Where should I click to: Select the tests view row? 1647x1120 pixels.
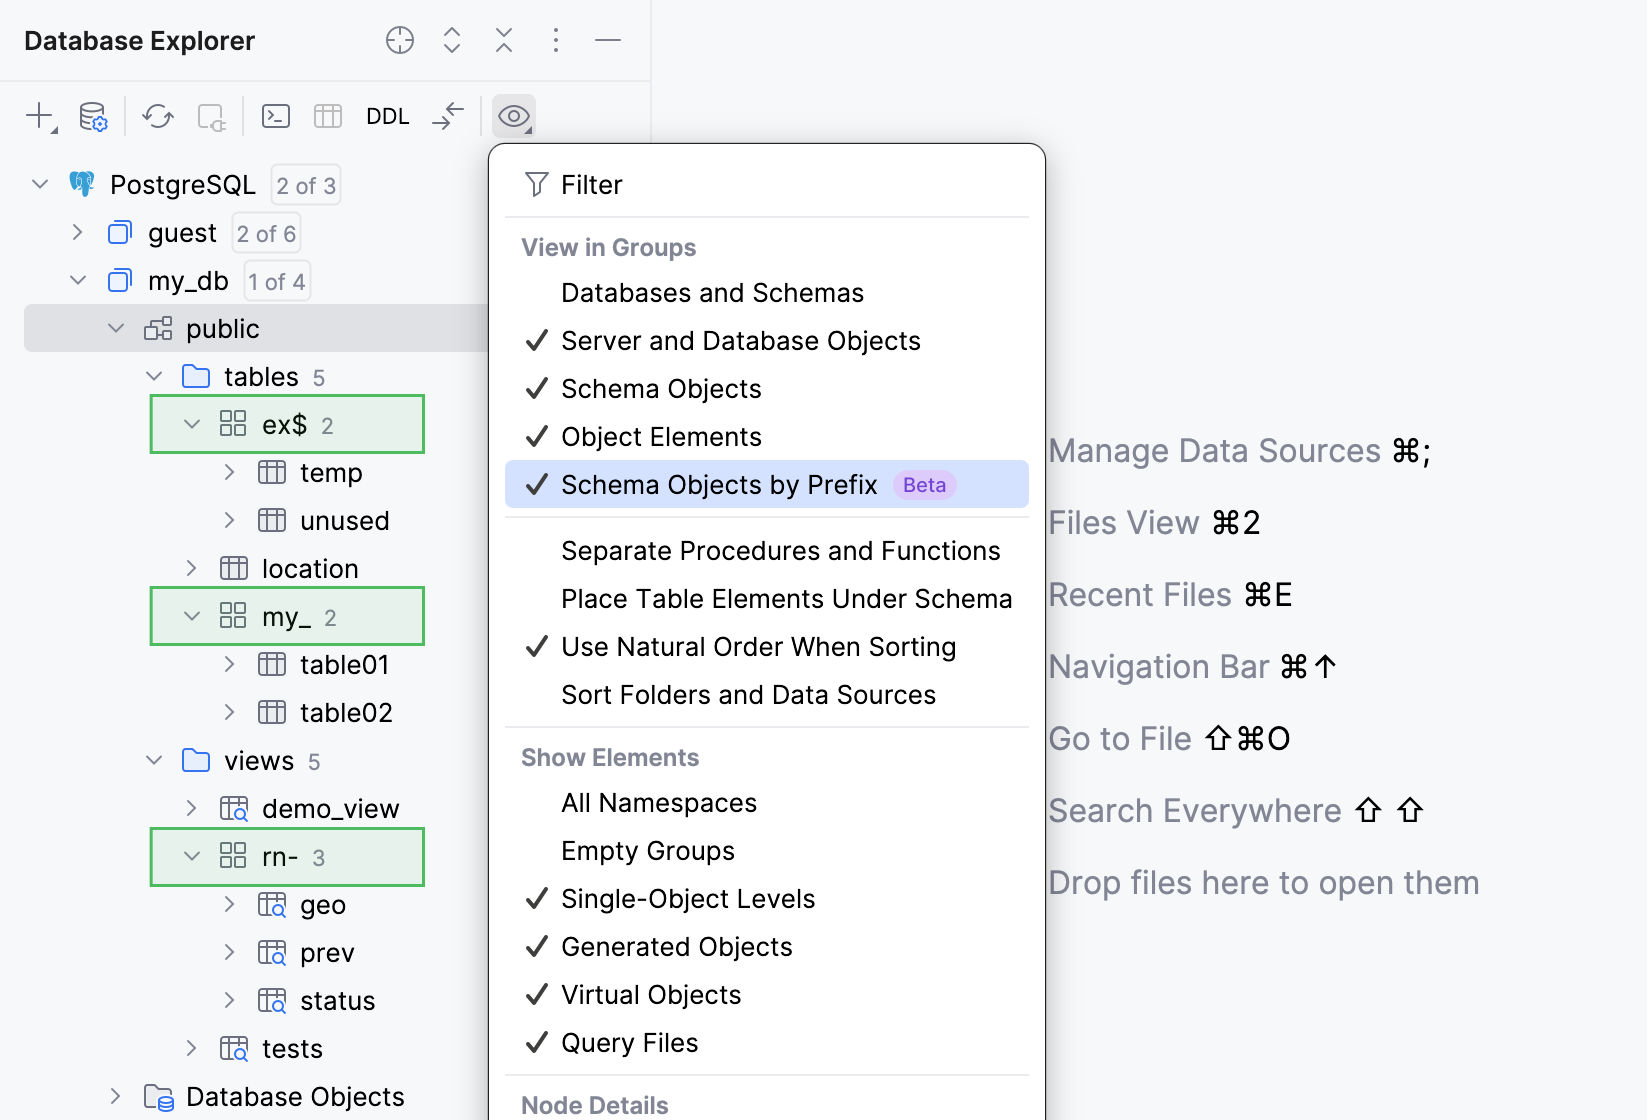(x=256, y=1049)
